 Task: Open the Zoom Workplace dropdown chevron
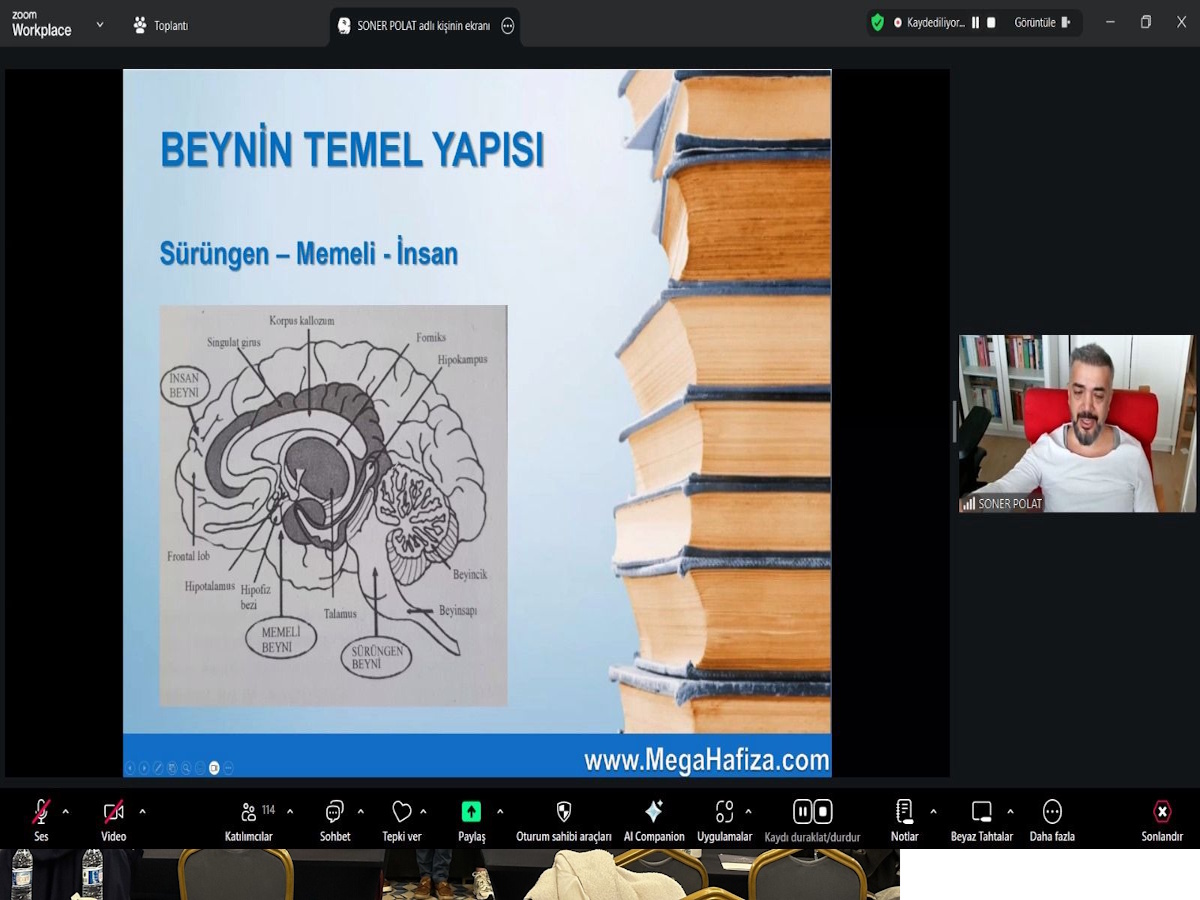pos(100,24)
